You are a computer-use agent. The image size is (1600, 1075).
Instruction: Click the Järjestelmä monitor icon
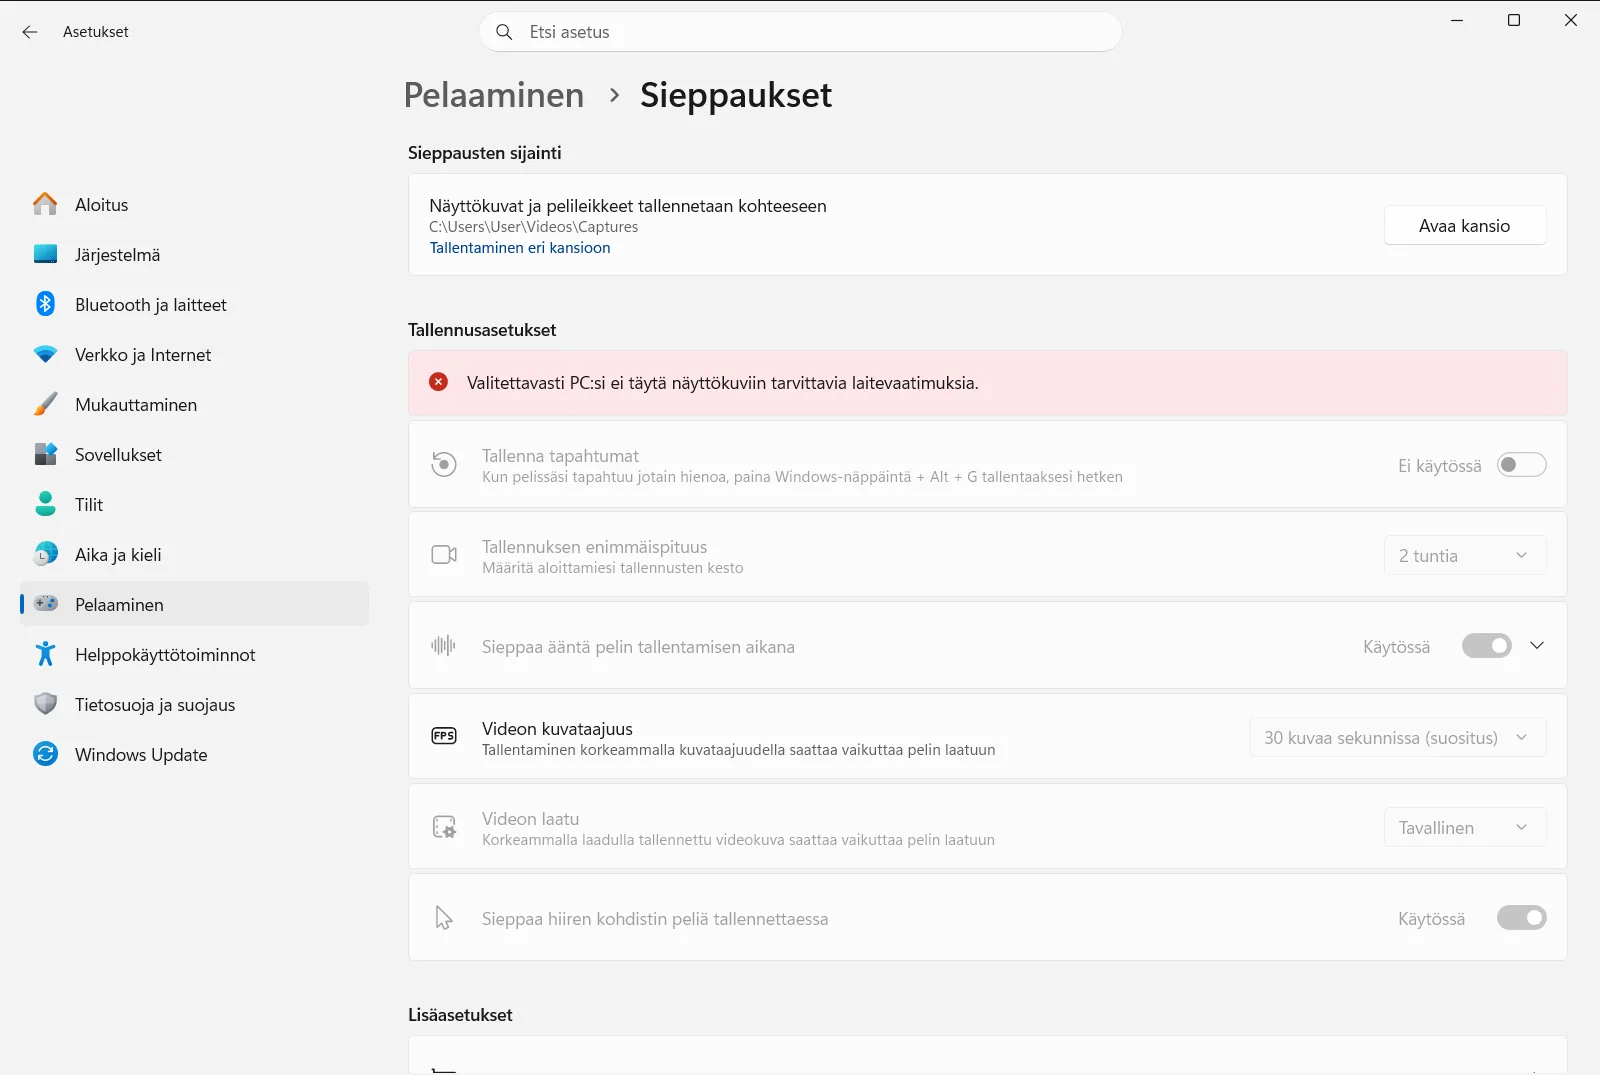click(x=45, y=254)
